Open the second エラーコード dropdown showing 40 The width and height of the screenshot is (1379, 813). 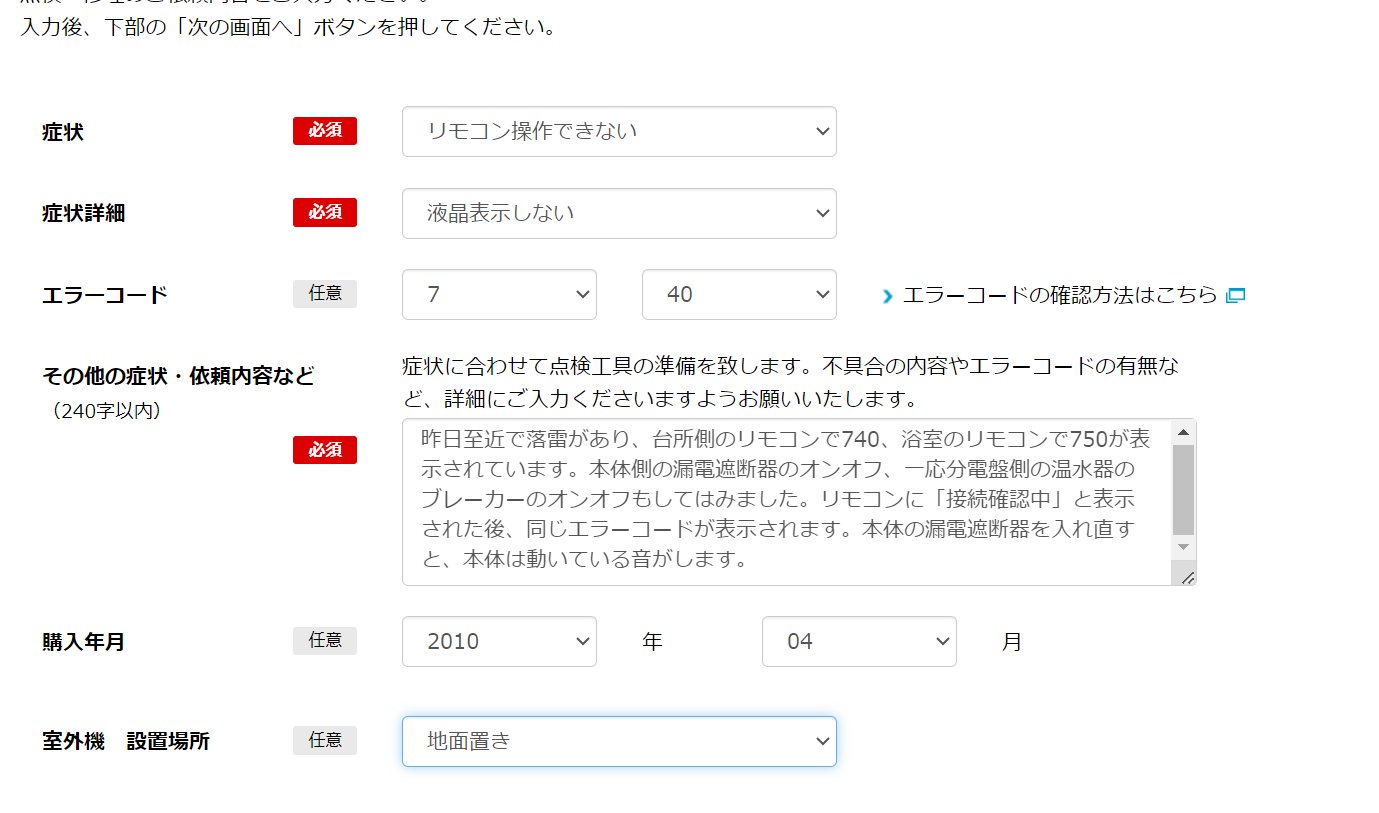click(x=738, y=295)
